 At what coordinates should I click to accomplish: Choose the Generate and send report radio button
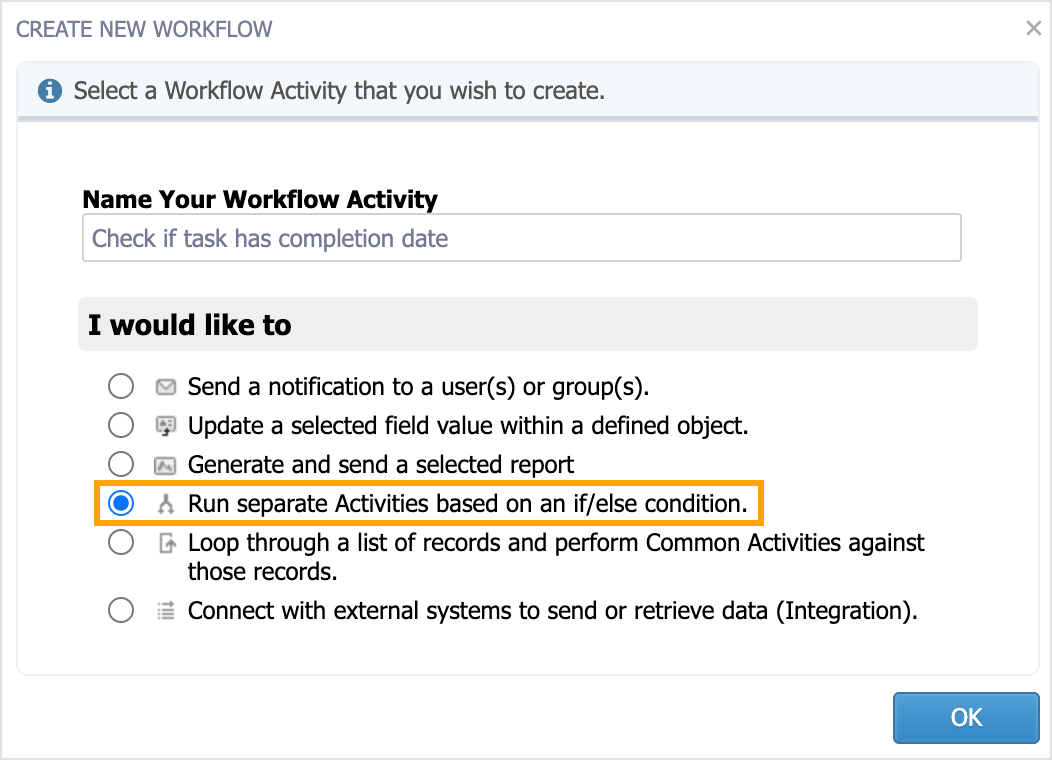[121, 464]
